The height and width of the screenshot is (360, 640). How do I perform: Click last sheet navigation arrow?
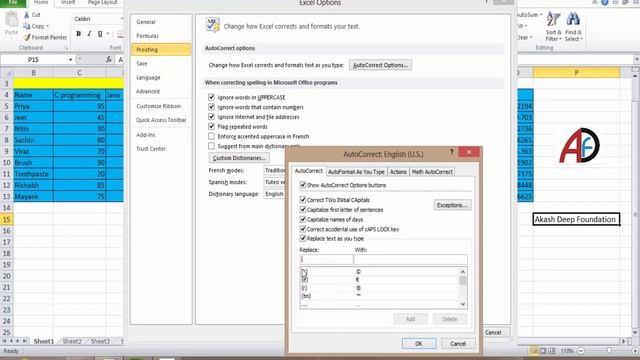tap(25, 341)
